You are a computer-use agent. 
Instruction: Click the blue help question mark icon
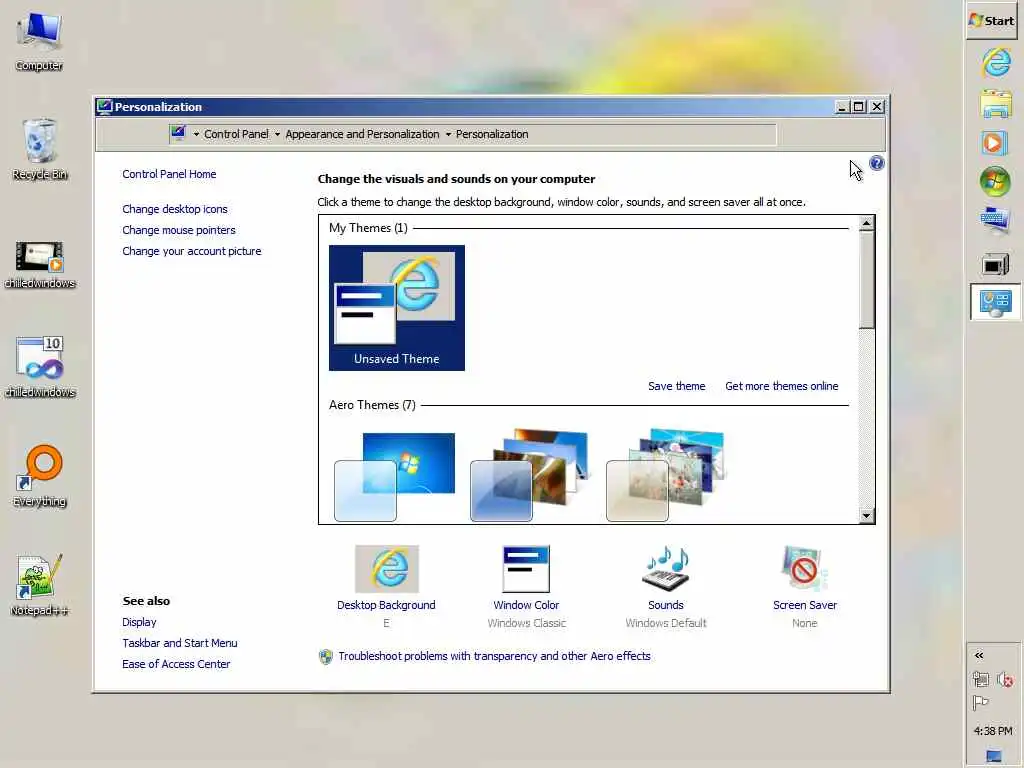[x=876, y=163]
